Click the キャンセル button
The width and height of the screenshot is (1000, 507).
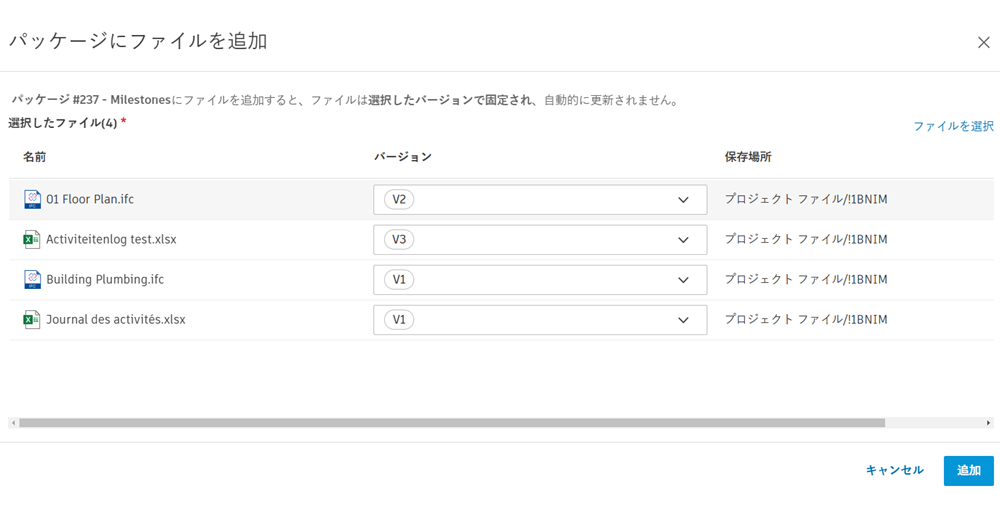click(894, 470)
